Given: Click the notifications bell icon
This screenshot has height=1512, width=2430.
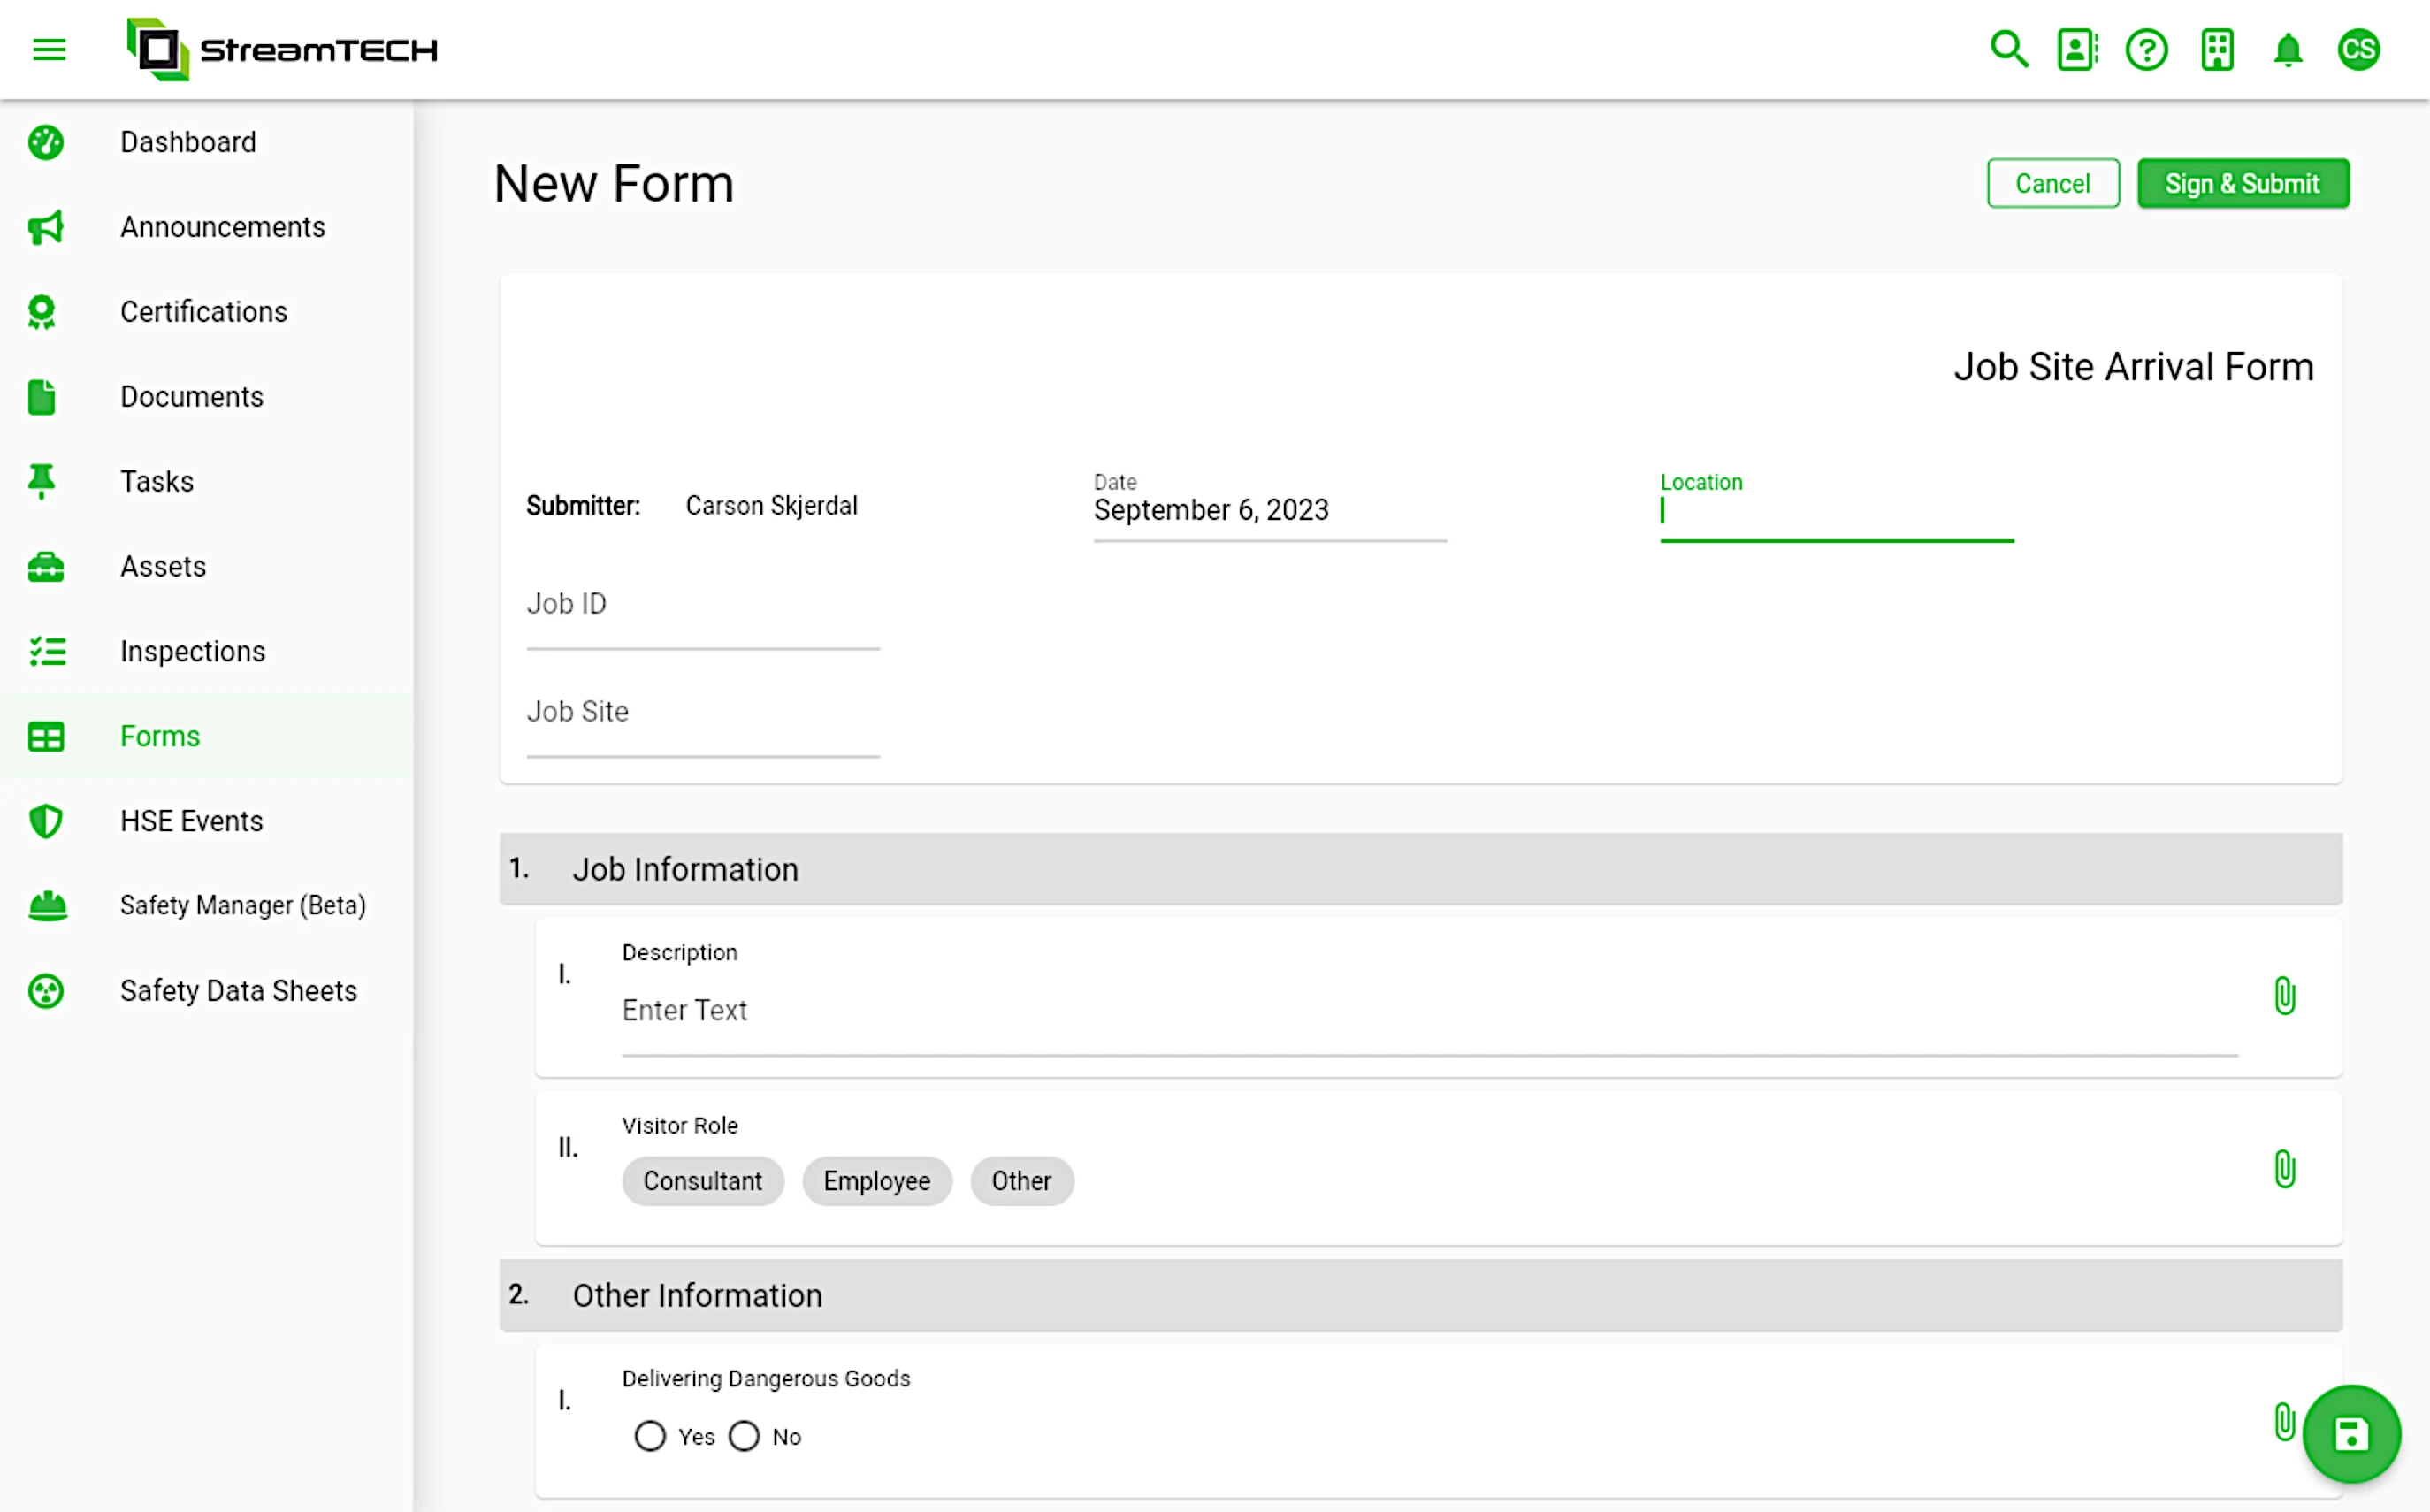Looking at the screenshot, I should [2289, 49].
